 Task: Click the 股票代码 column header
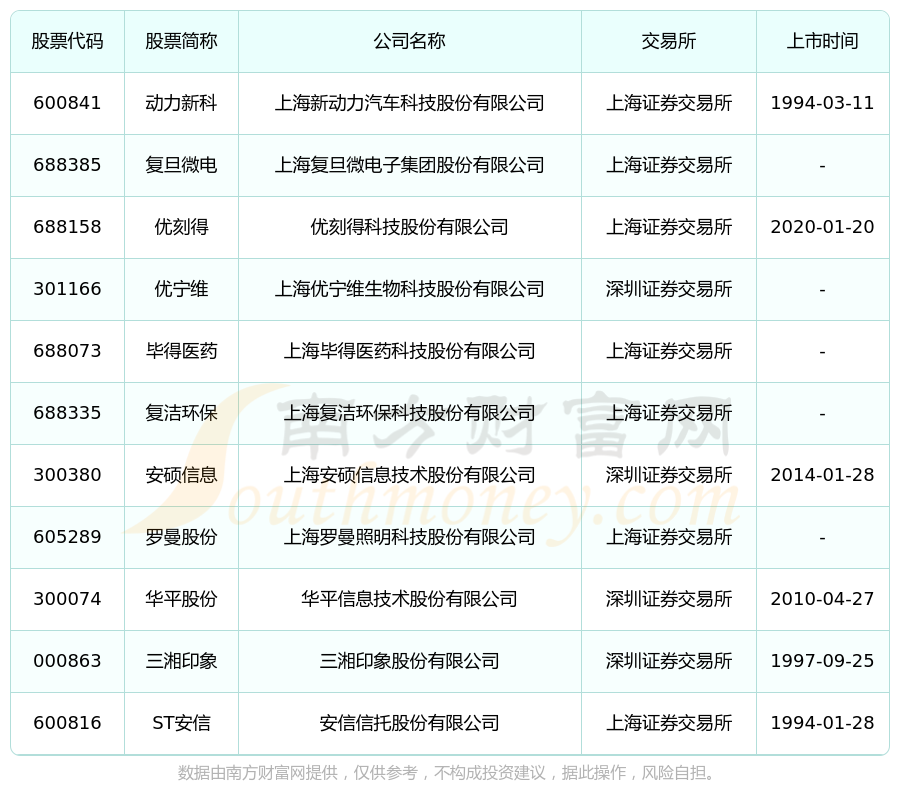[67, 41]
